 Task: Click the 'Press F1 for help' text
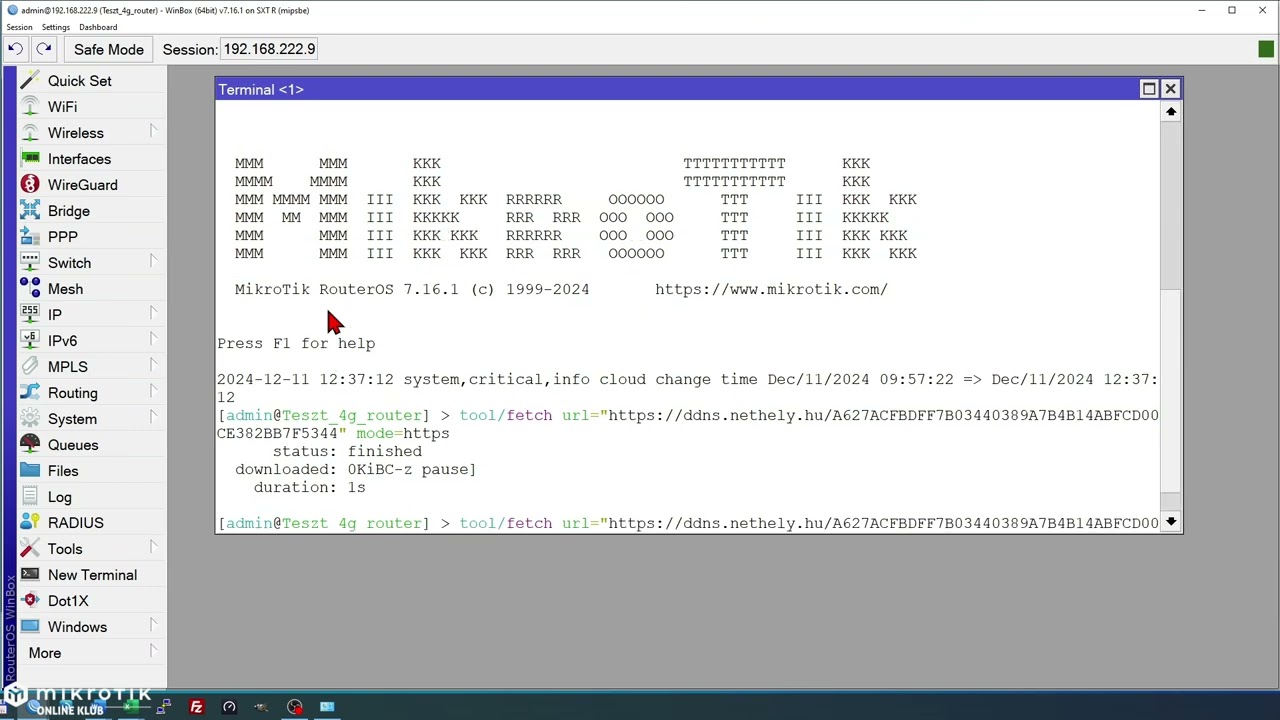(296, 343)
